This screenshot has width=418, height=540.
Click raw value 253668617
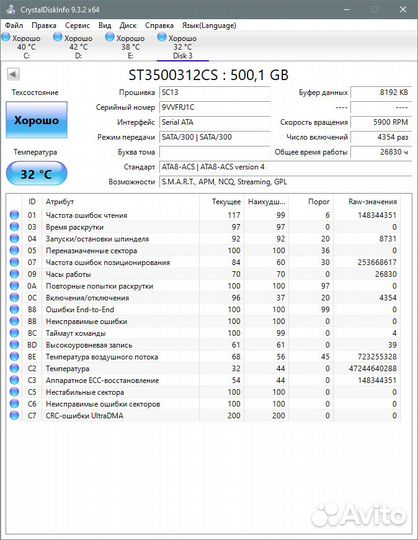point(377,262)
